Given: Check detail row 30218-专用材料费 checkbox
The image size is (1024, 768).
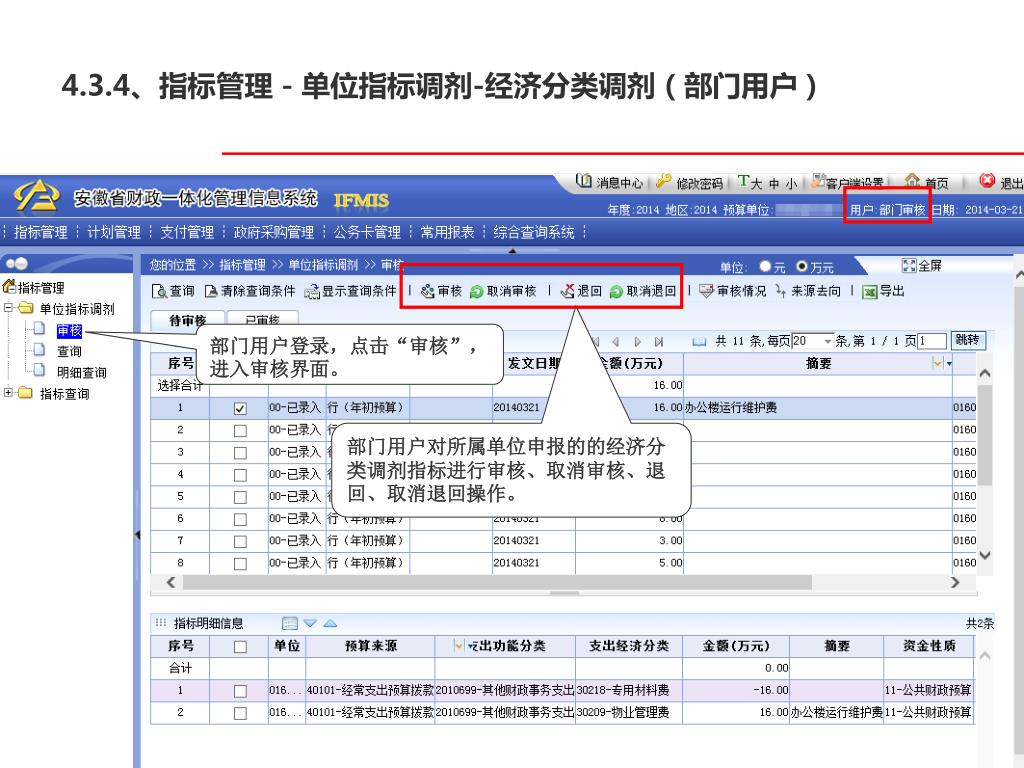Looking at the screenshot, I should [240, 691].
